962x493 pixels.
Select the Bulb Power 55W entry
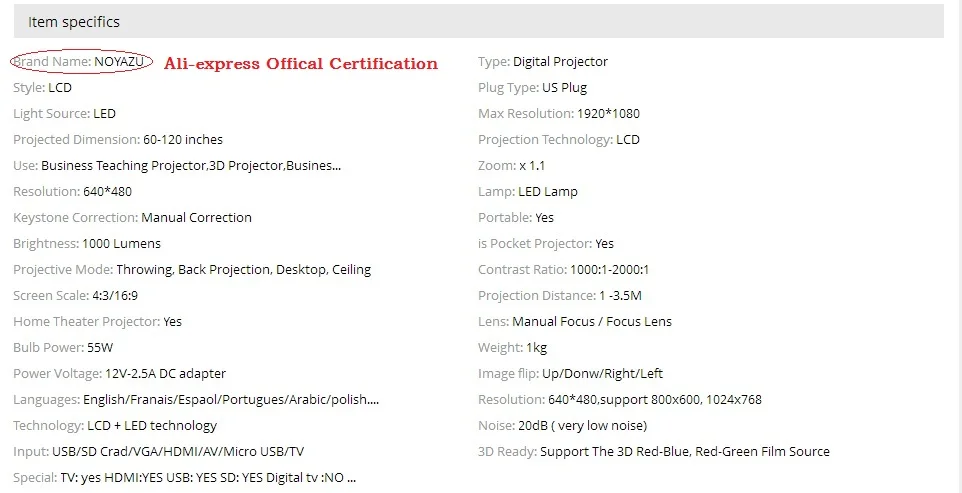point(63,348)
